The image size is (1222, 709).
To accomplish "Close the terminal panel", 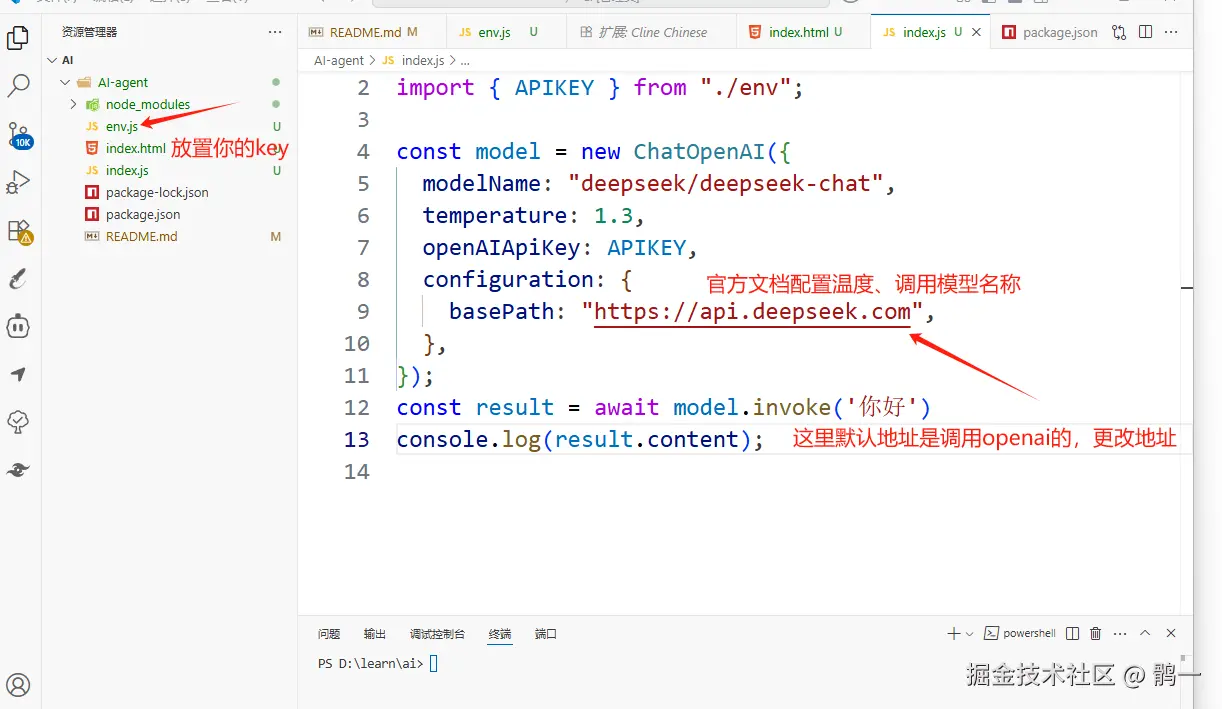I will [x=1171, y=634].
